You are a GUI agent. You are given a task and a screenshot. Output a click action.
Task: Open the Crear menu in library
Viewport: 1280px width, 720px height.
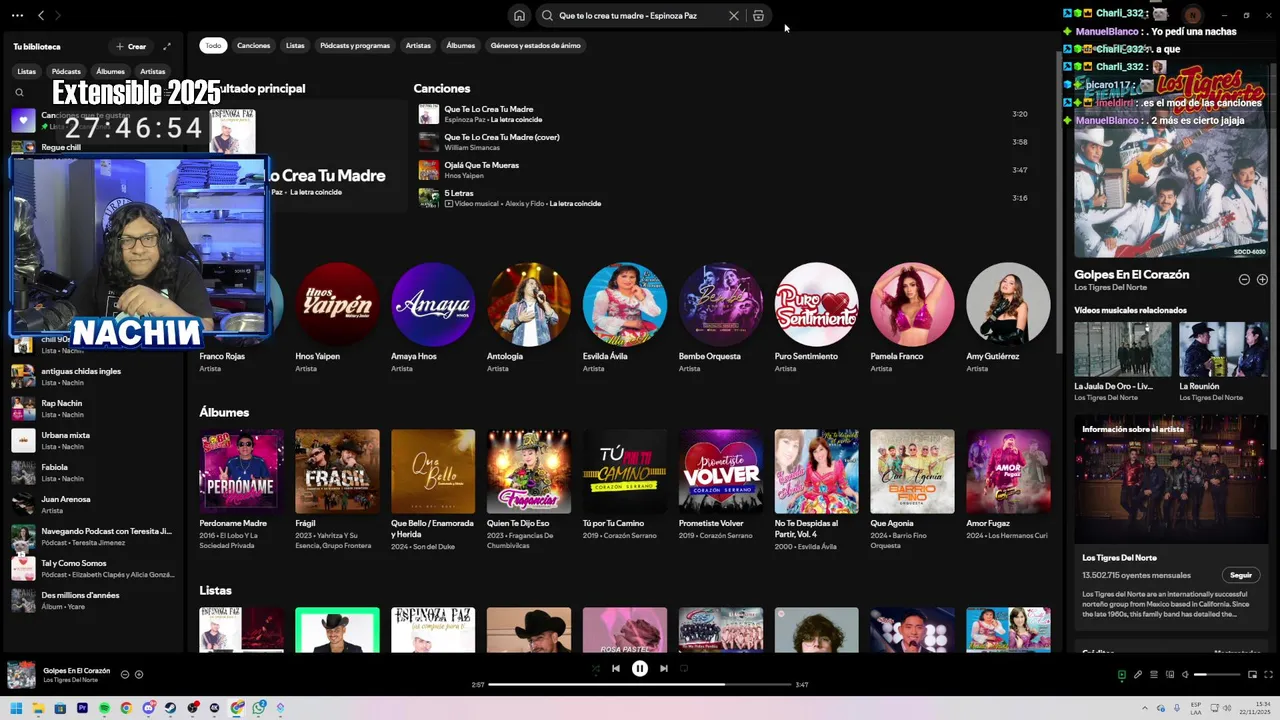(x=131, y=46)
